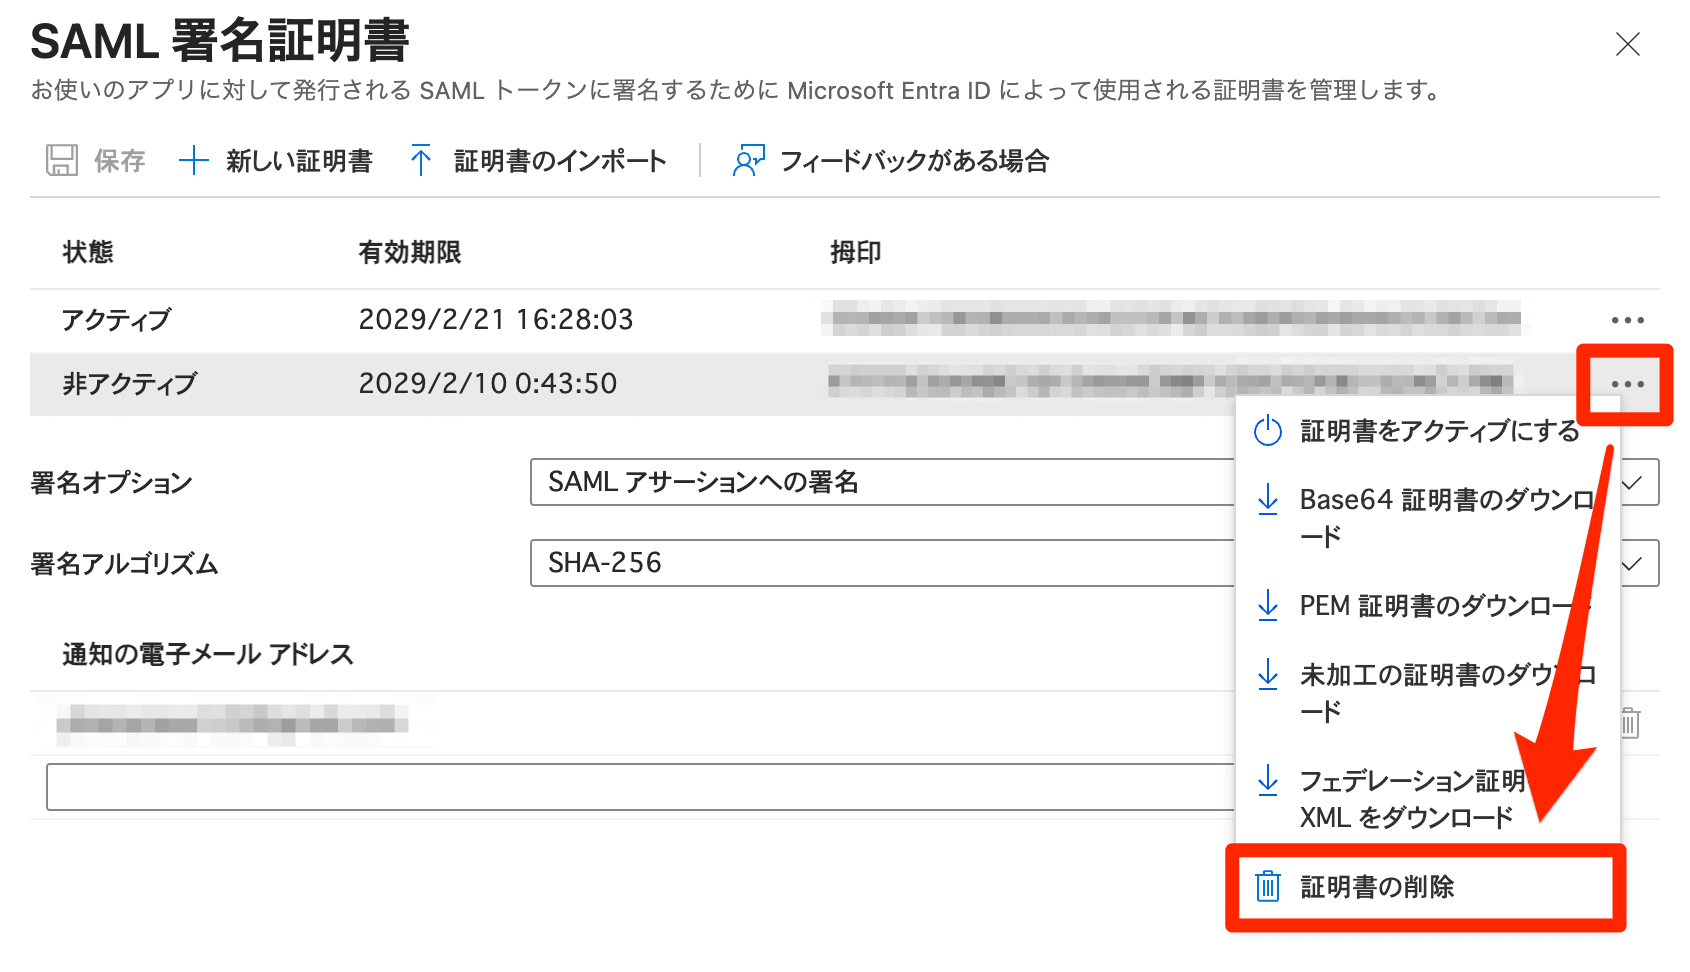Click the フィードバックがある場合 link
Screen dimensions: 1690x972
click(914, 160)
